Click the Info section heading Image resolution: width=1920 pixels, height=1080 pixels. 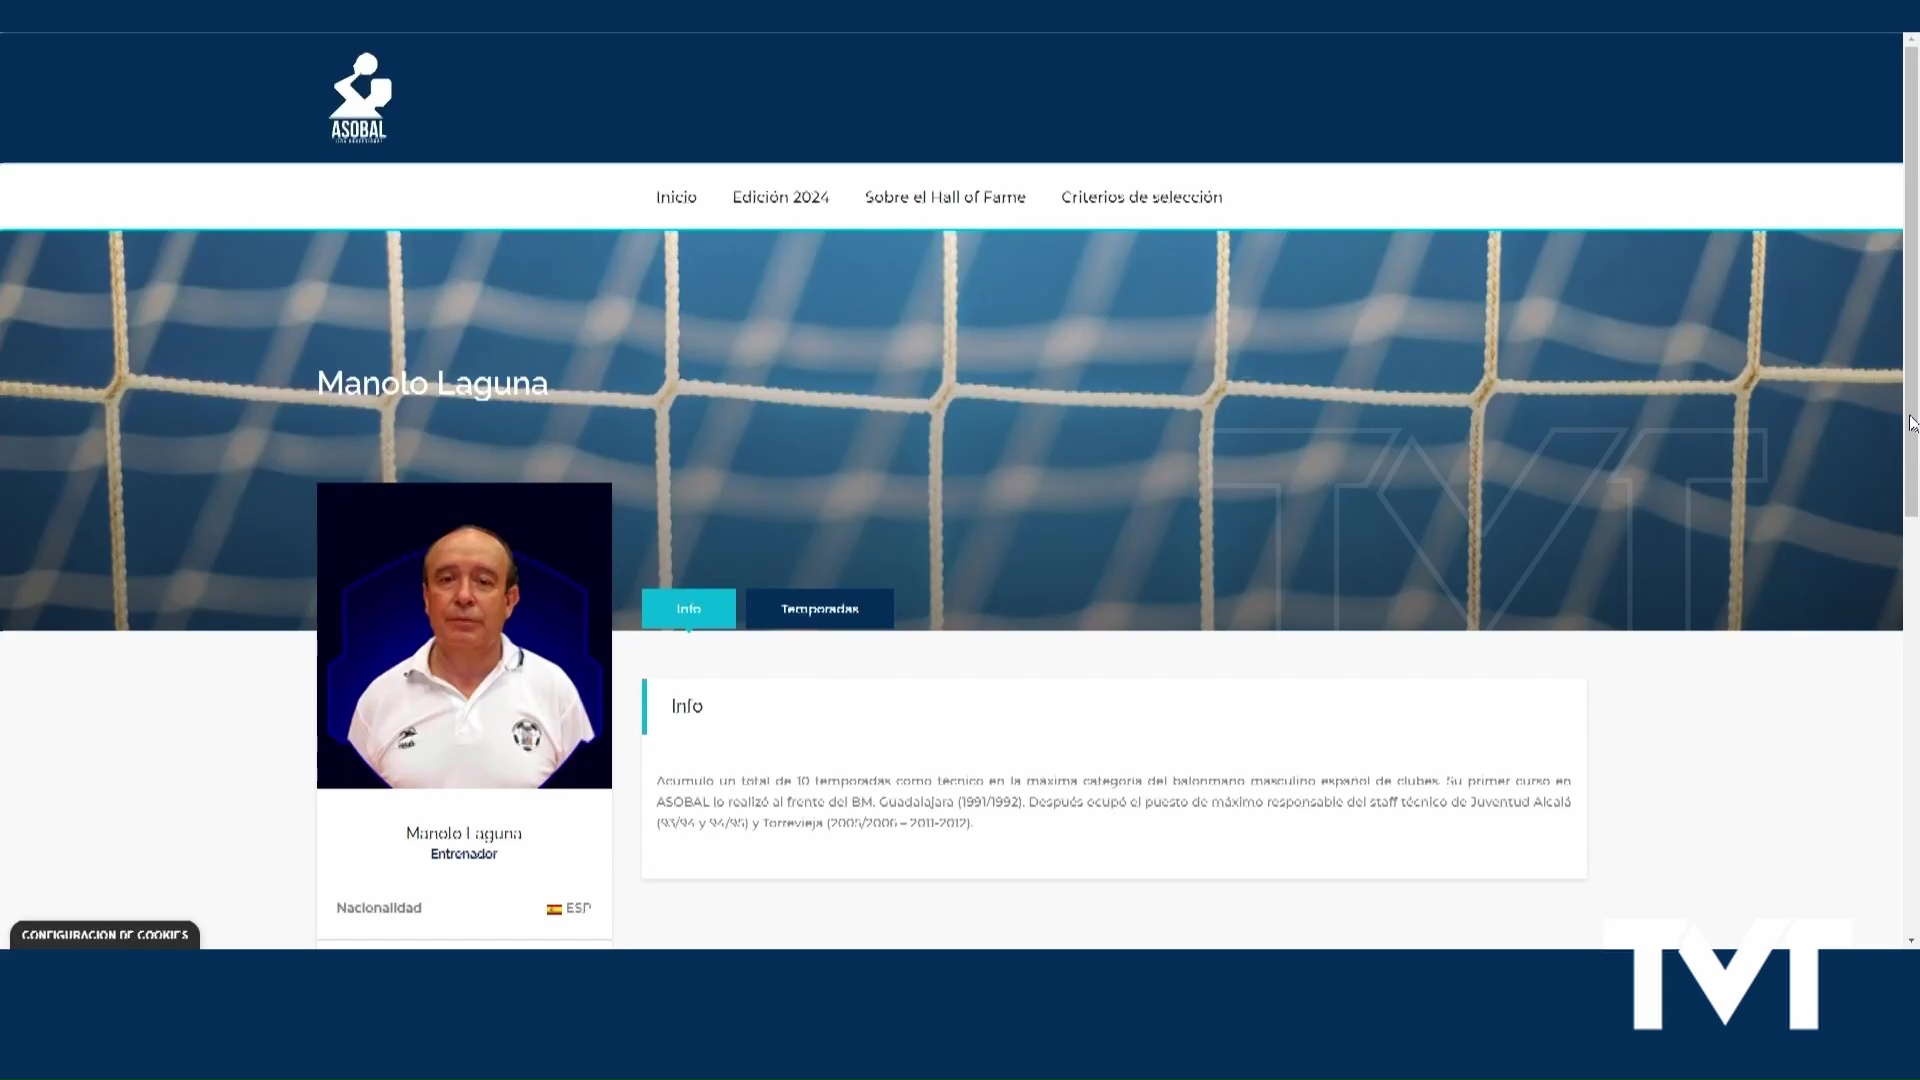coord(687,706)
